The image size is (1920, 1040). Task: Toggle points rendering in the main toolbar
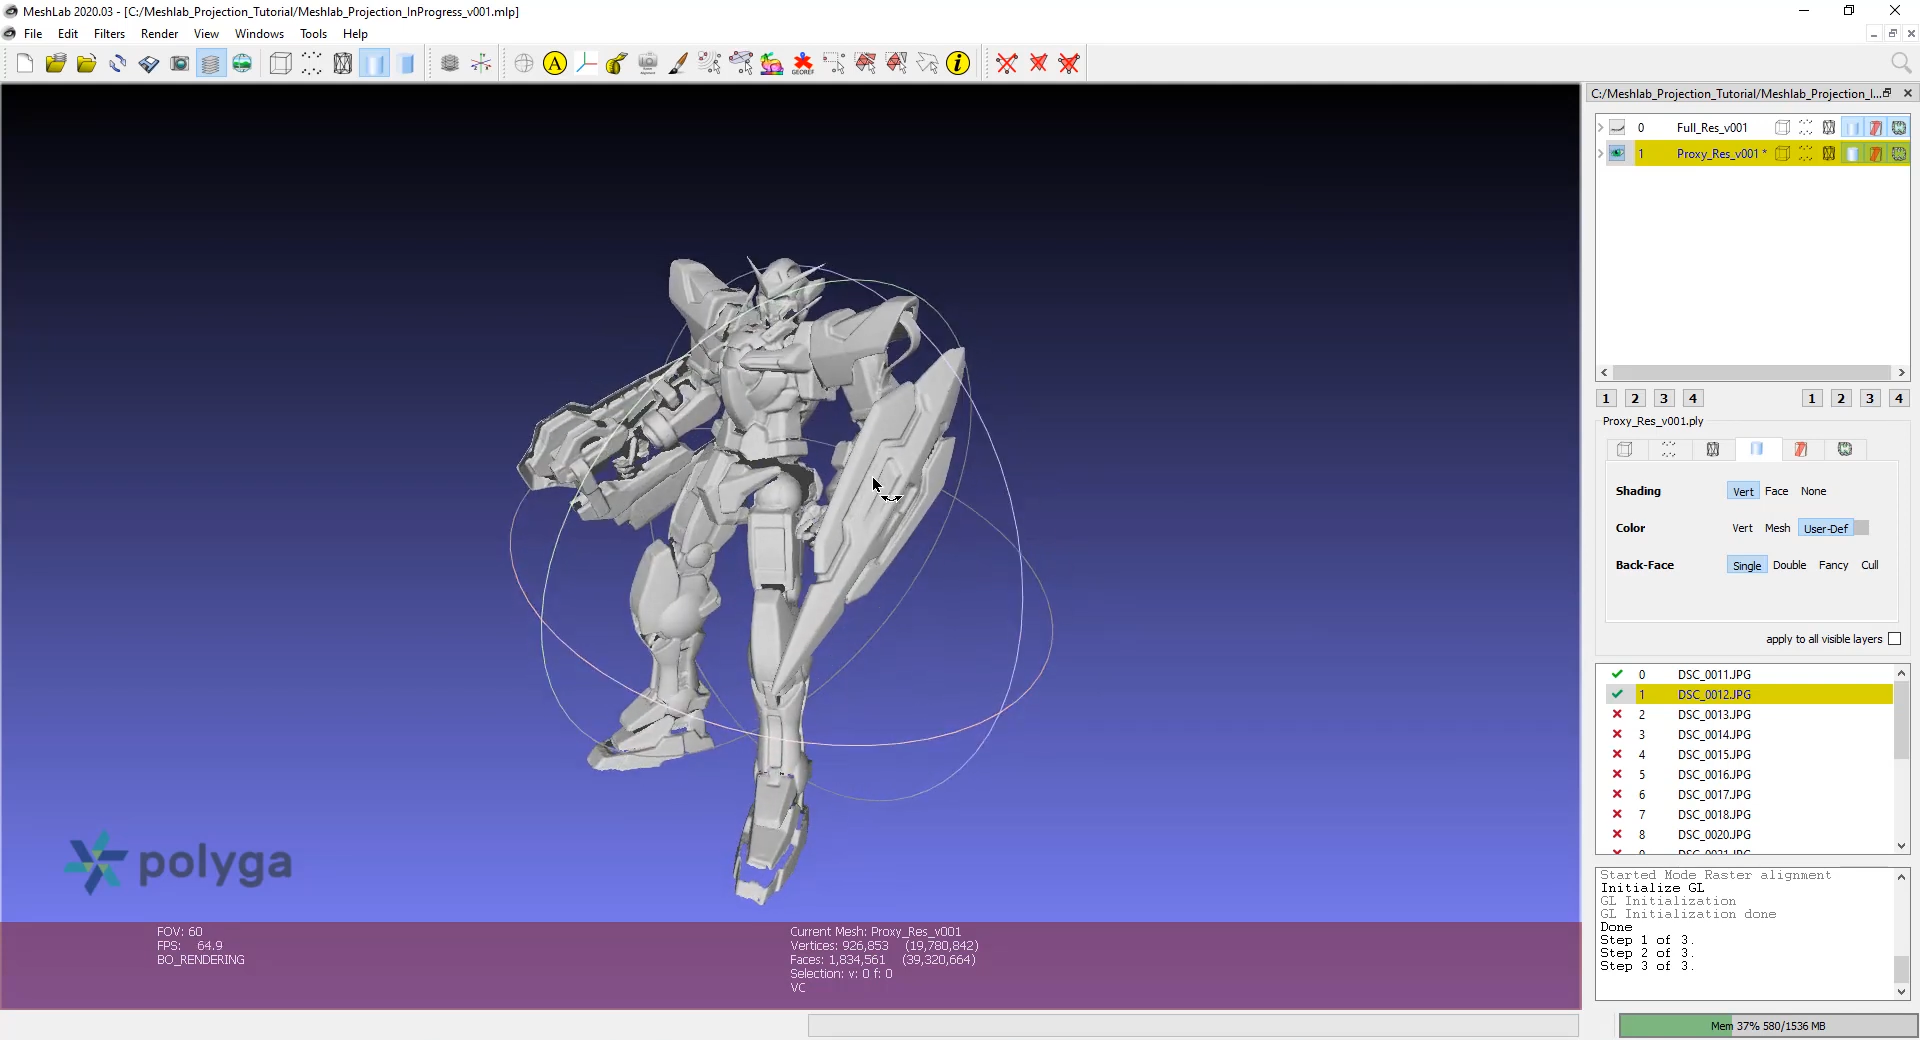(312, 64)
